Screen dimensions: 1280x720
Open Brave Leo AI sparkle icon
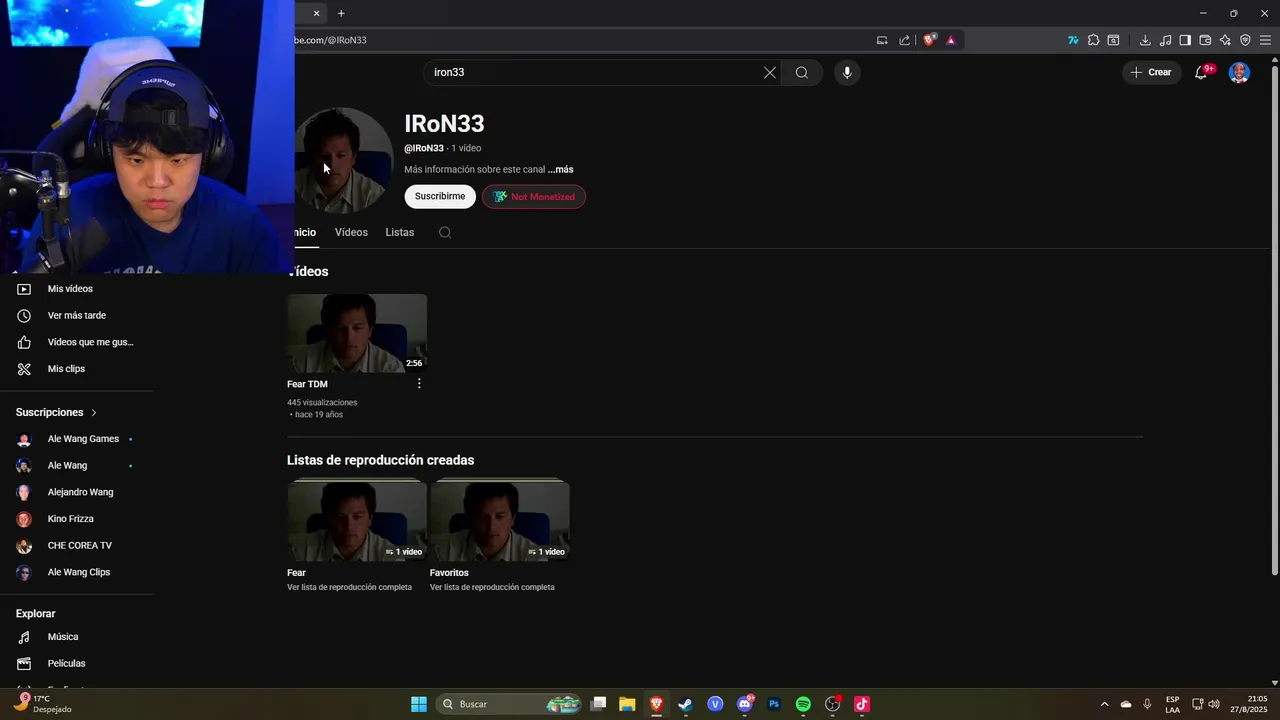click(1225, 40)
